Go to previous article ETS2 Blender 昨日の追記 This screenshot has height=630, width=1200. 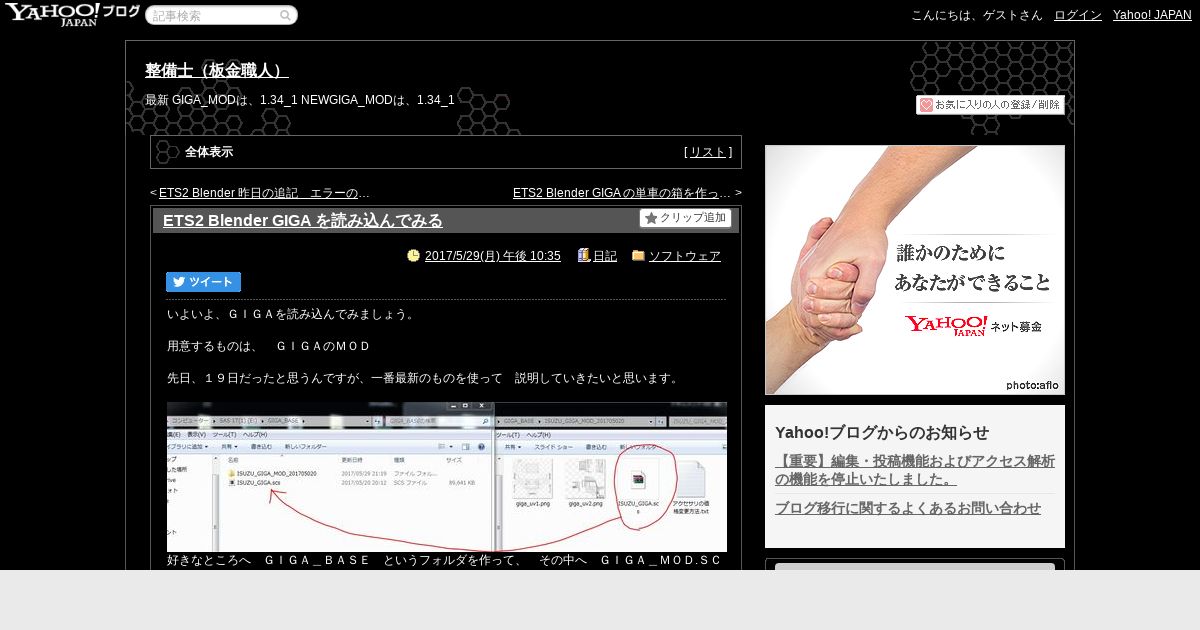[264, 193]
